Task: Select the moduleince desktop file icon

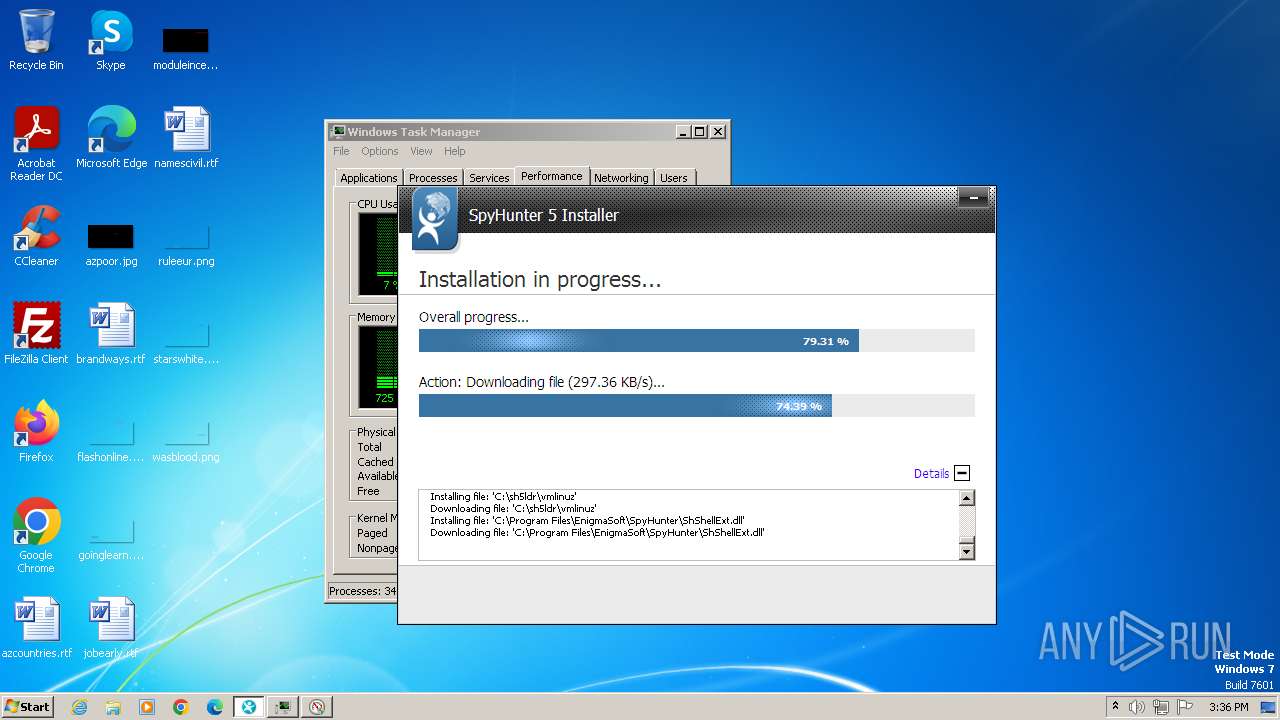Action: coord(185,47)
